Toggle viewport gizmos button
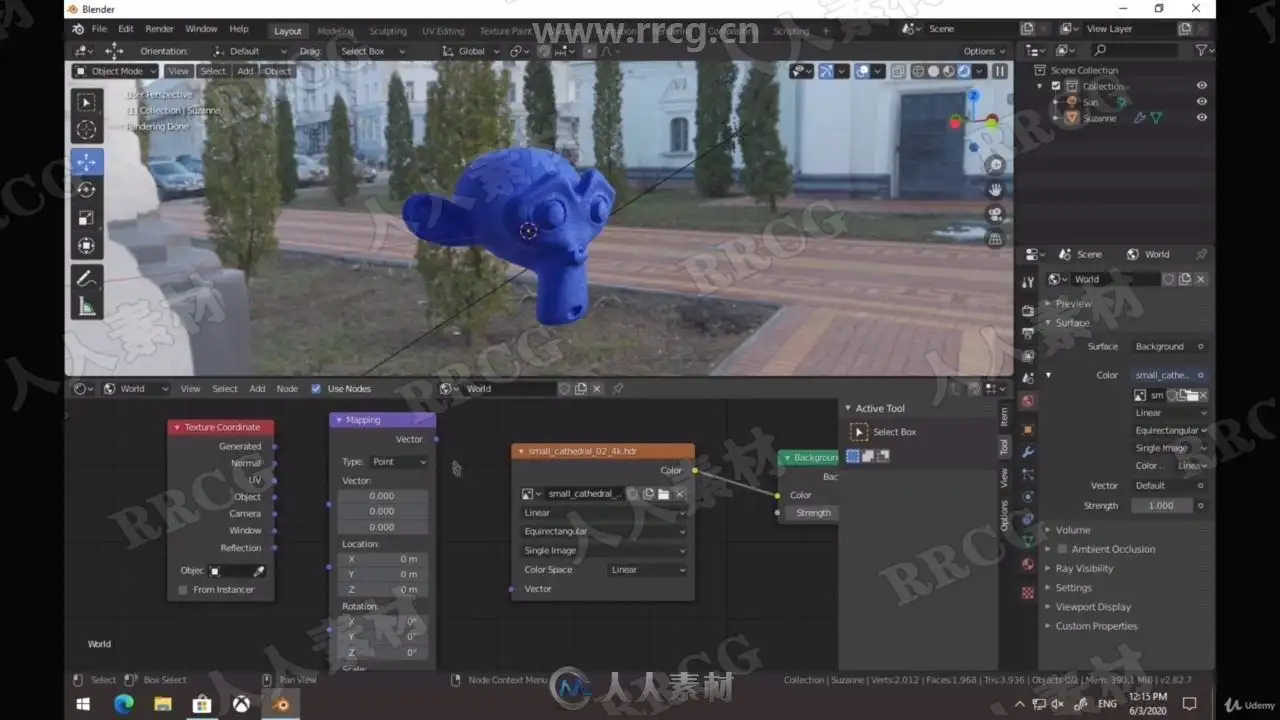 826,71
